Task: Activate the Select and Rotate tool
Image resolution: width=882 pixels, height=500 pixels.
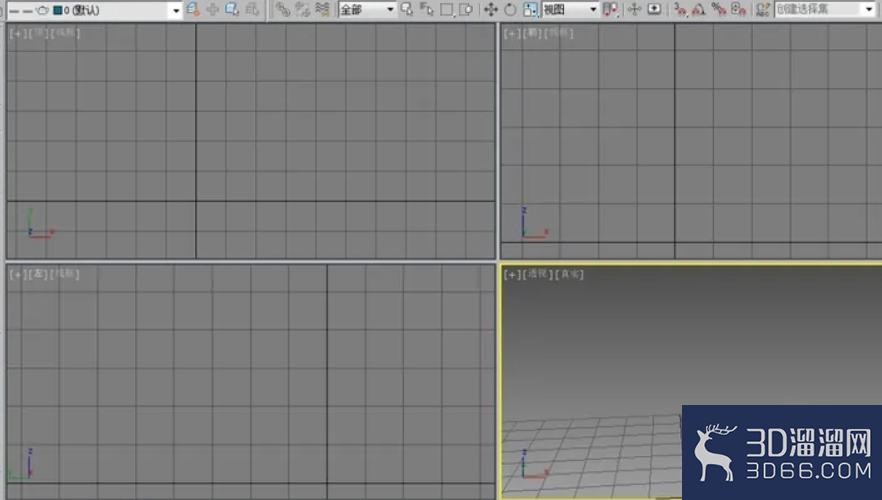Action: point(510,10)
